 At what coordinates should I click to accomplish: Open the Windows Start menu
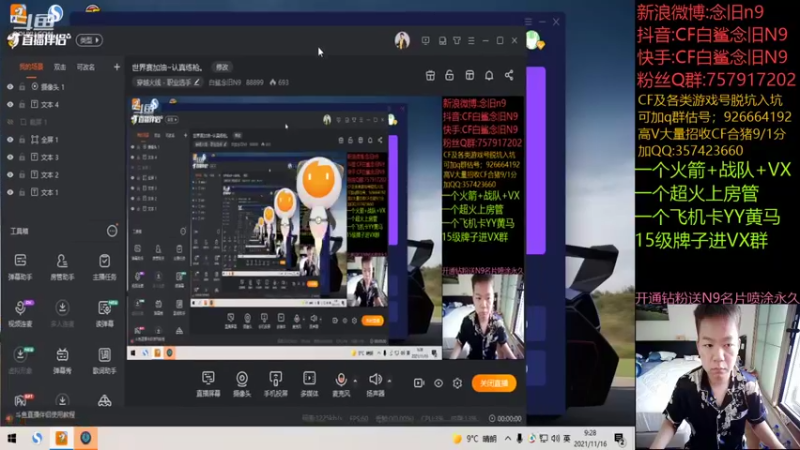point(11,438)
